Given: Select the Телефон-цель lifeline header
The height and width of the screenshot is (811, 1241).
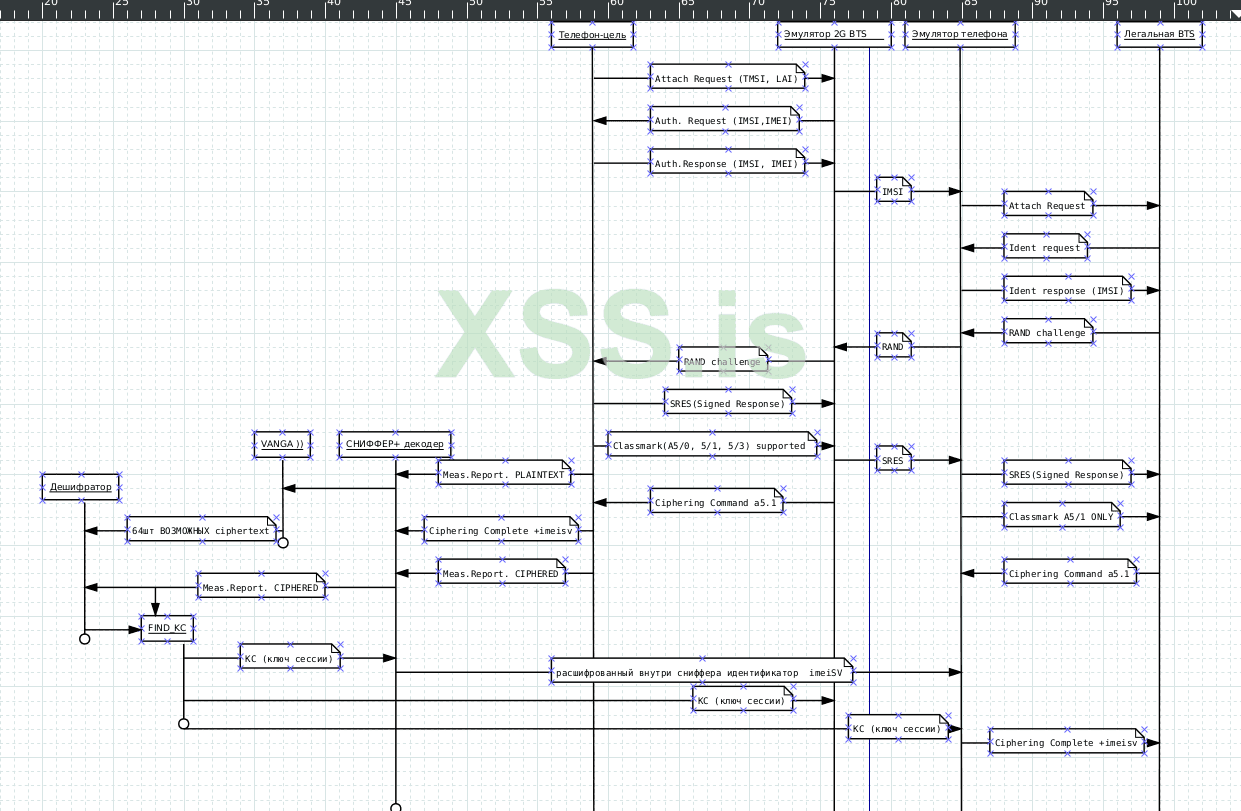Looking at the screenshot, I should pos(592,35).
